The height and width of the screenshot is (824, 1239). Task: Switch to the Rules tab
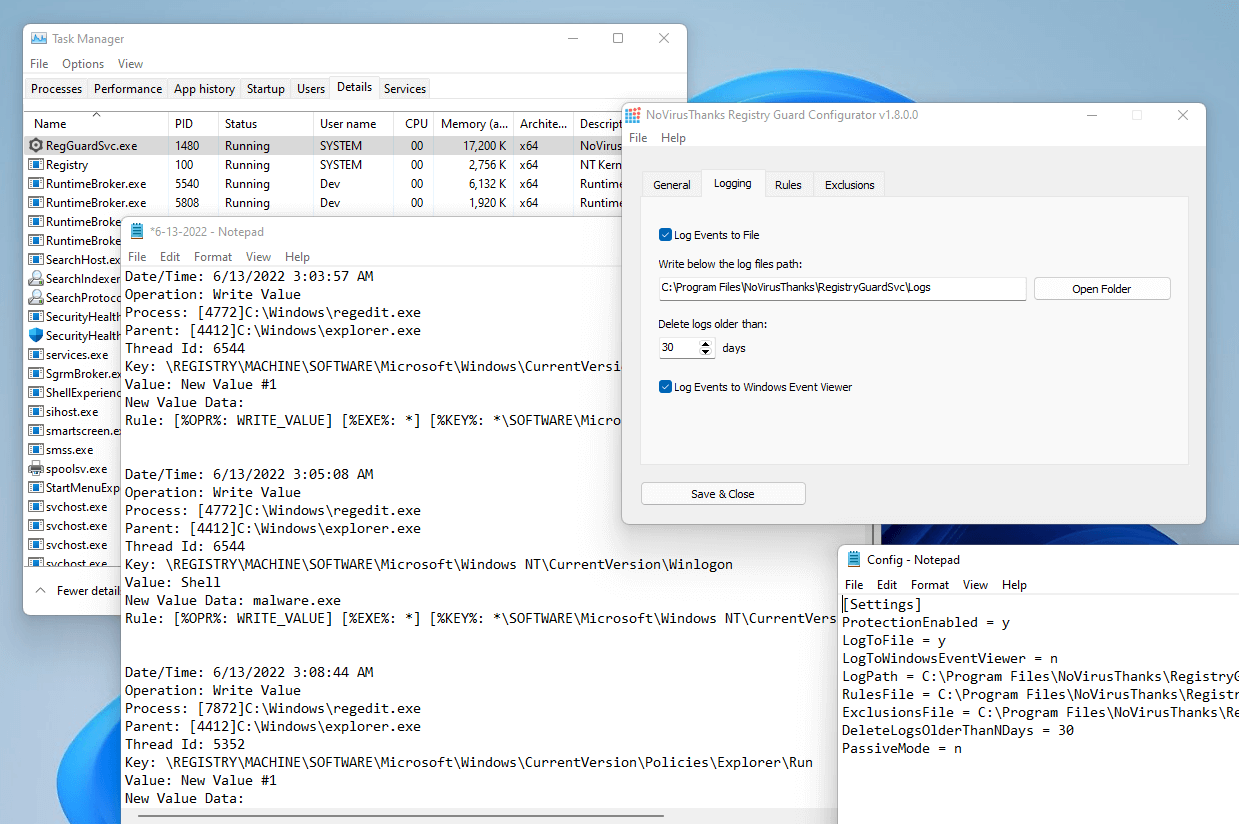click(x=788, y=183)
